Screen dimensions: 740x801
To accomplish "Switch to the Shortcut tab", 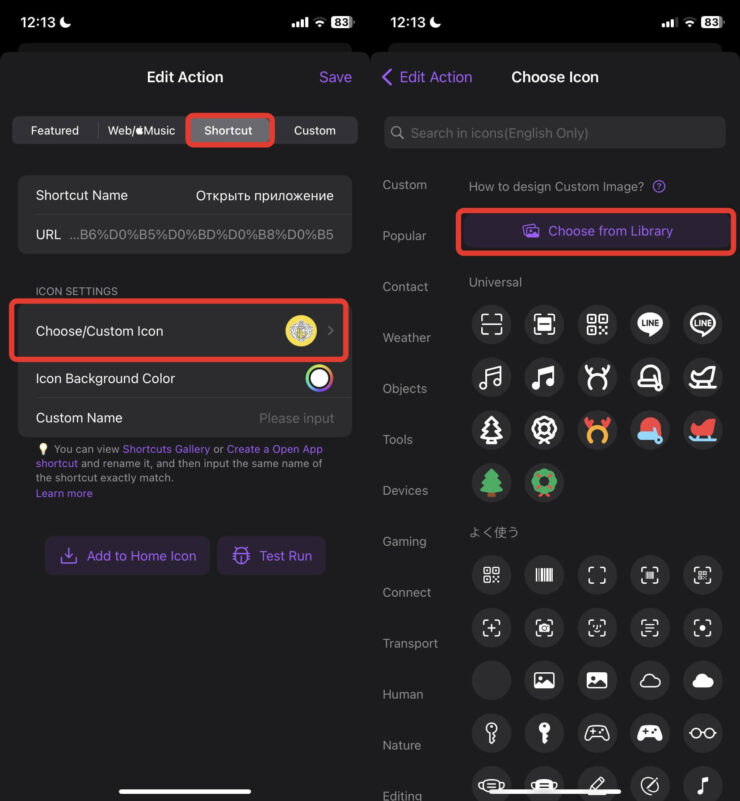I will [229, 131].
